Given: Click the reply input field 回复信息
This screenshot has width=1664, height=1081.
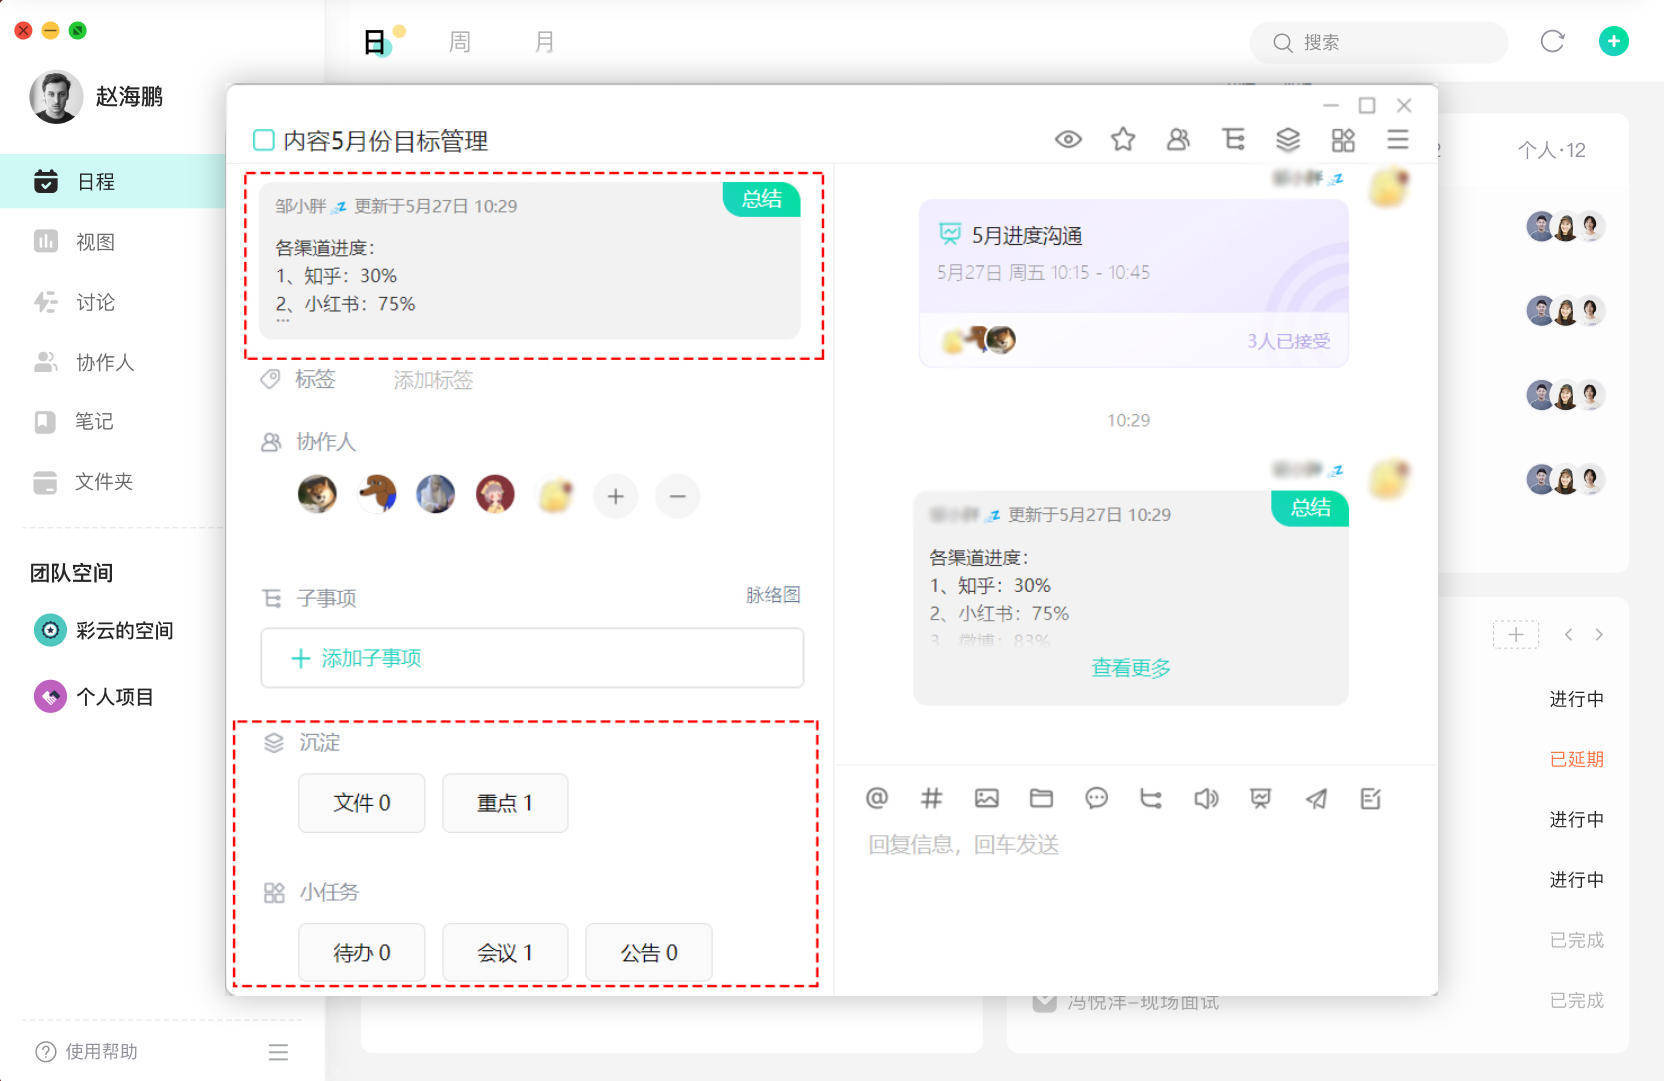Looking at the screenshot, I should pos(964,845).
